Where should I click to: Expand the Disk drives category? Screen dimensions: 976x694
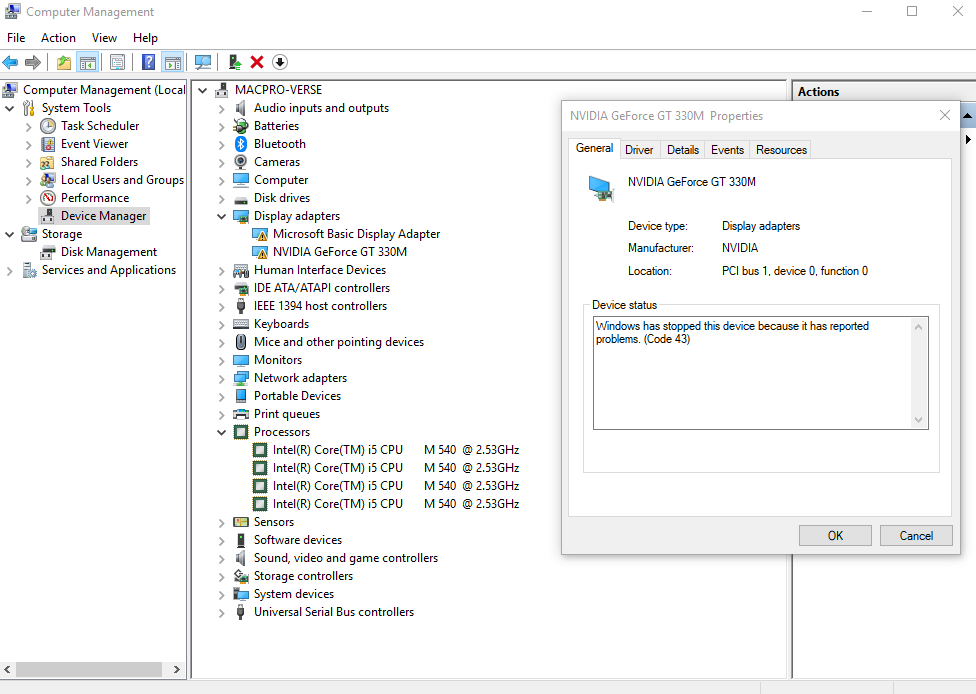222,199
